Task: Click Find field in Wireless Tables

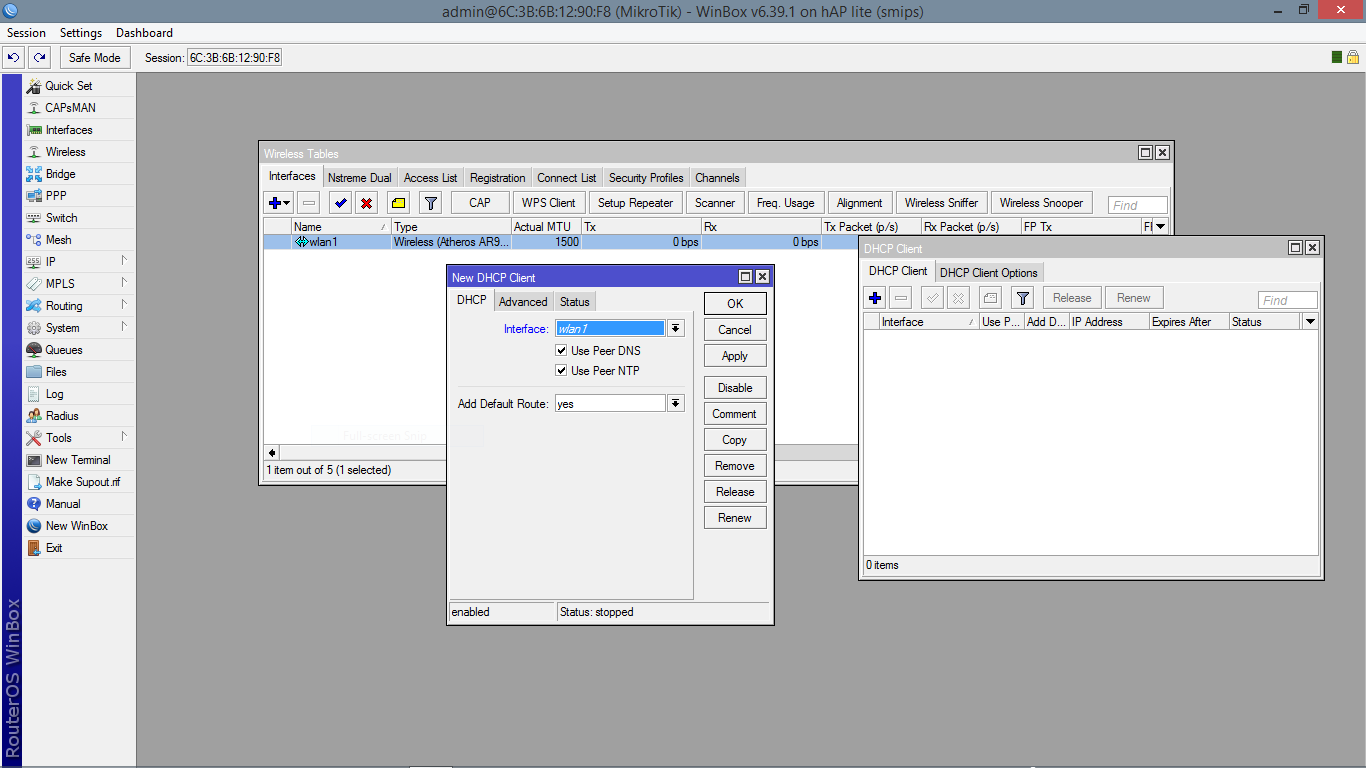Action: pos(1137,205)
